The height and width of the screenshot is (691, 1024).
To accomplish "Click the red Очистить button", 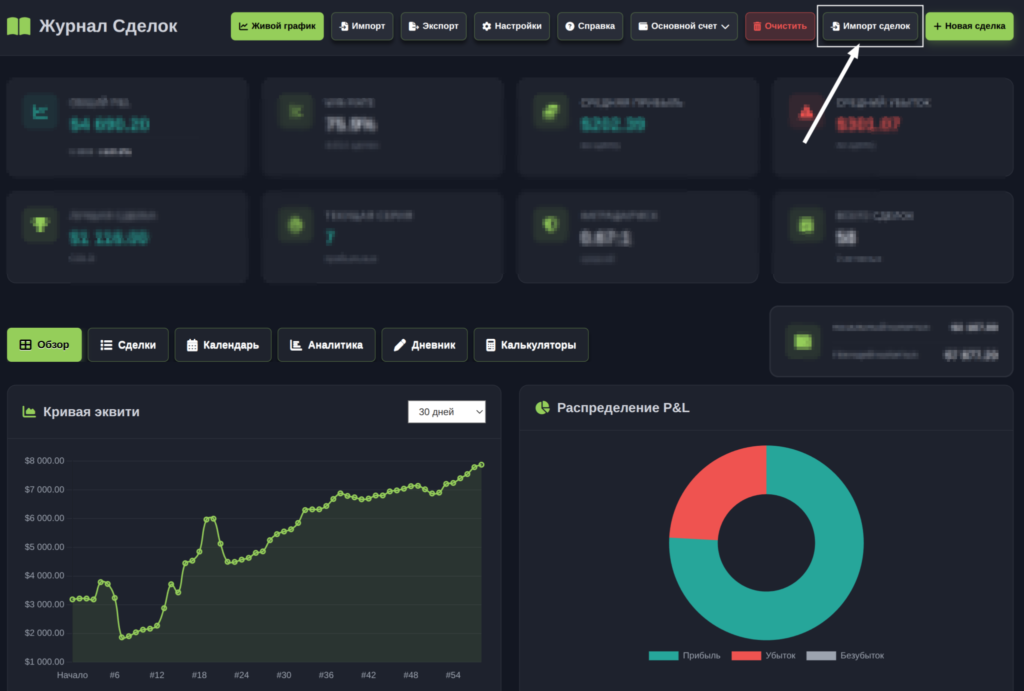I will (778, 26).
